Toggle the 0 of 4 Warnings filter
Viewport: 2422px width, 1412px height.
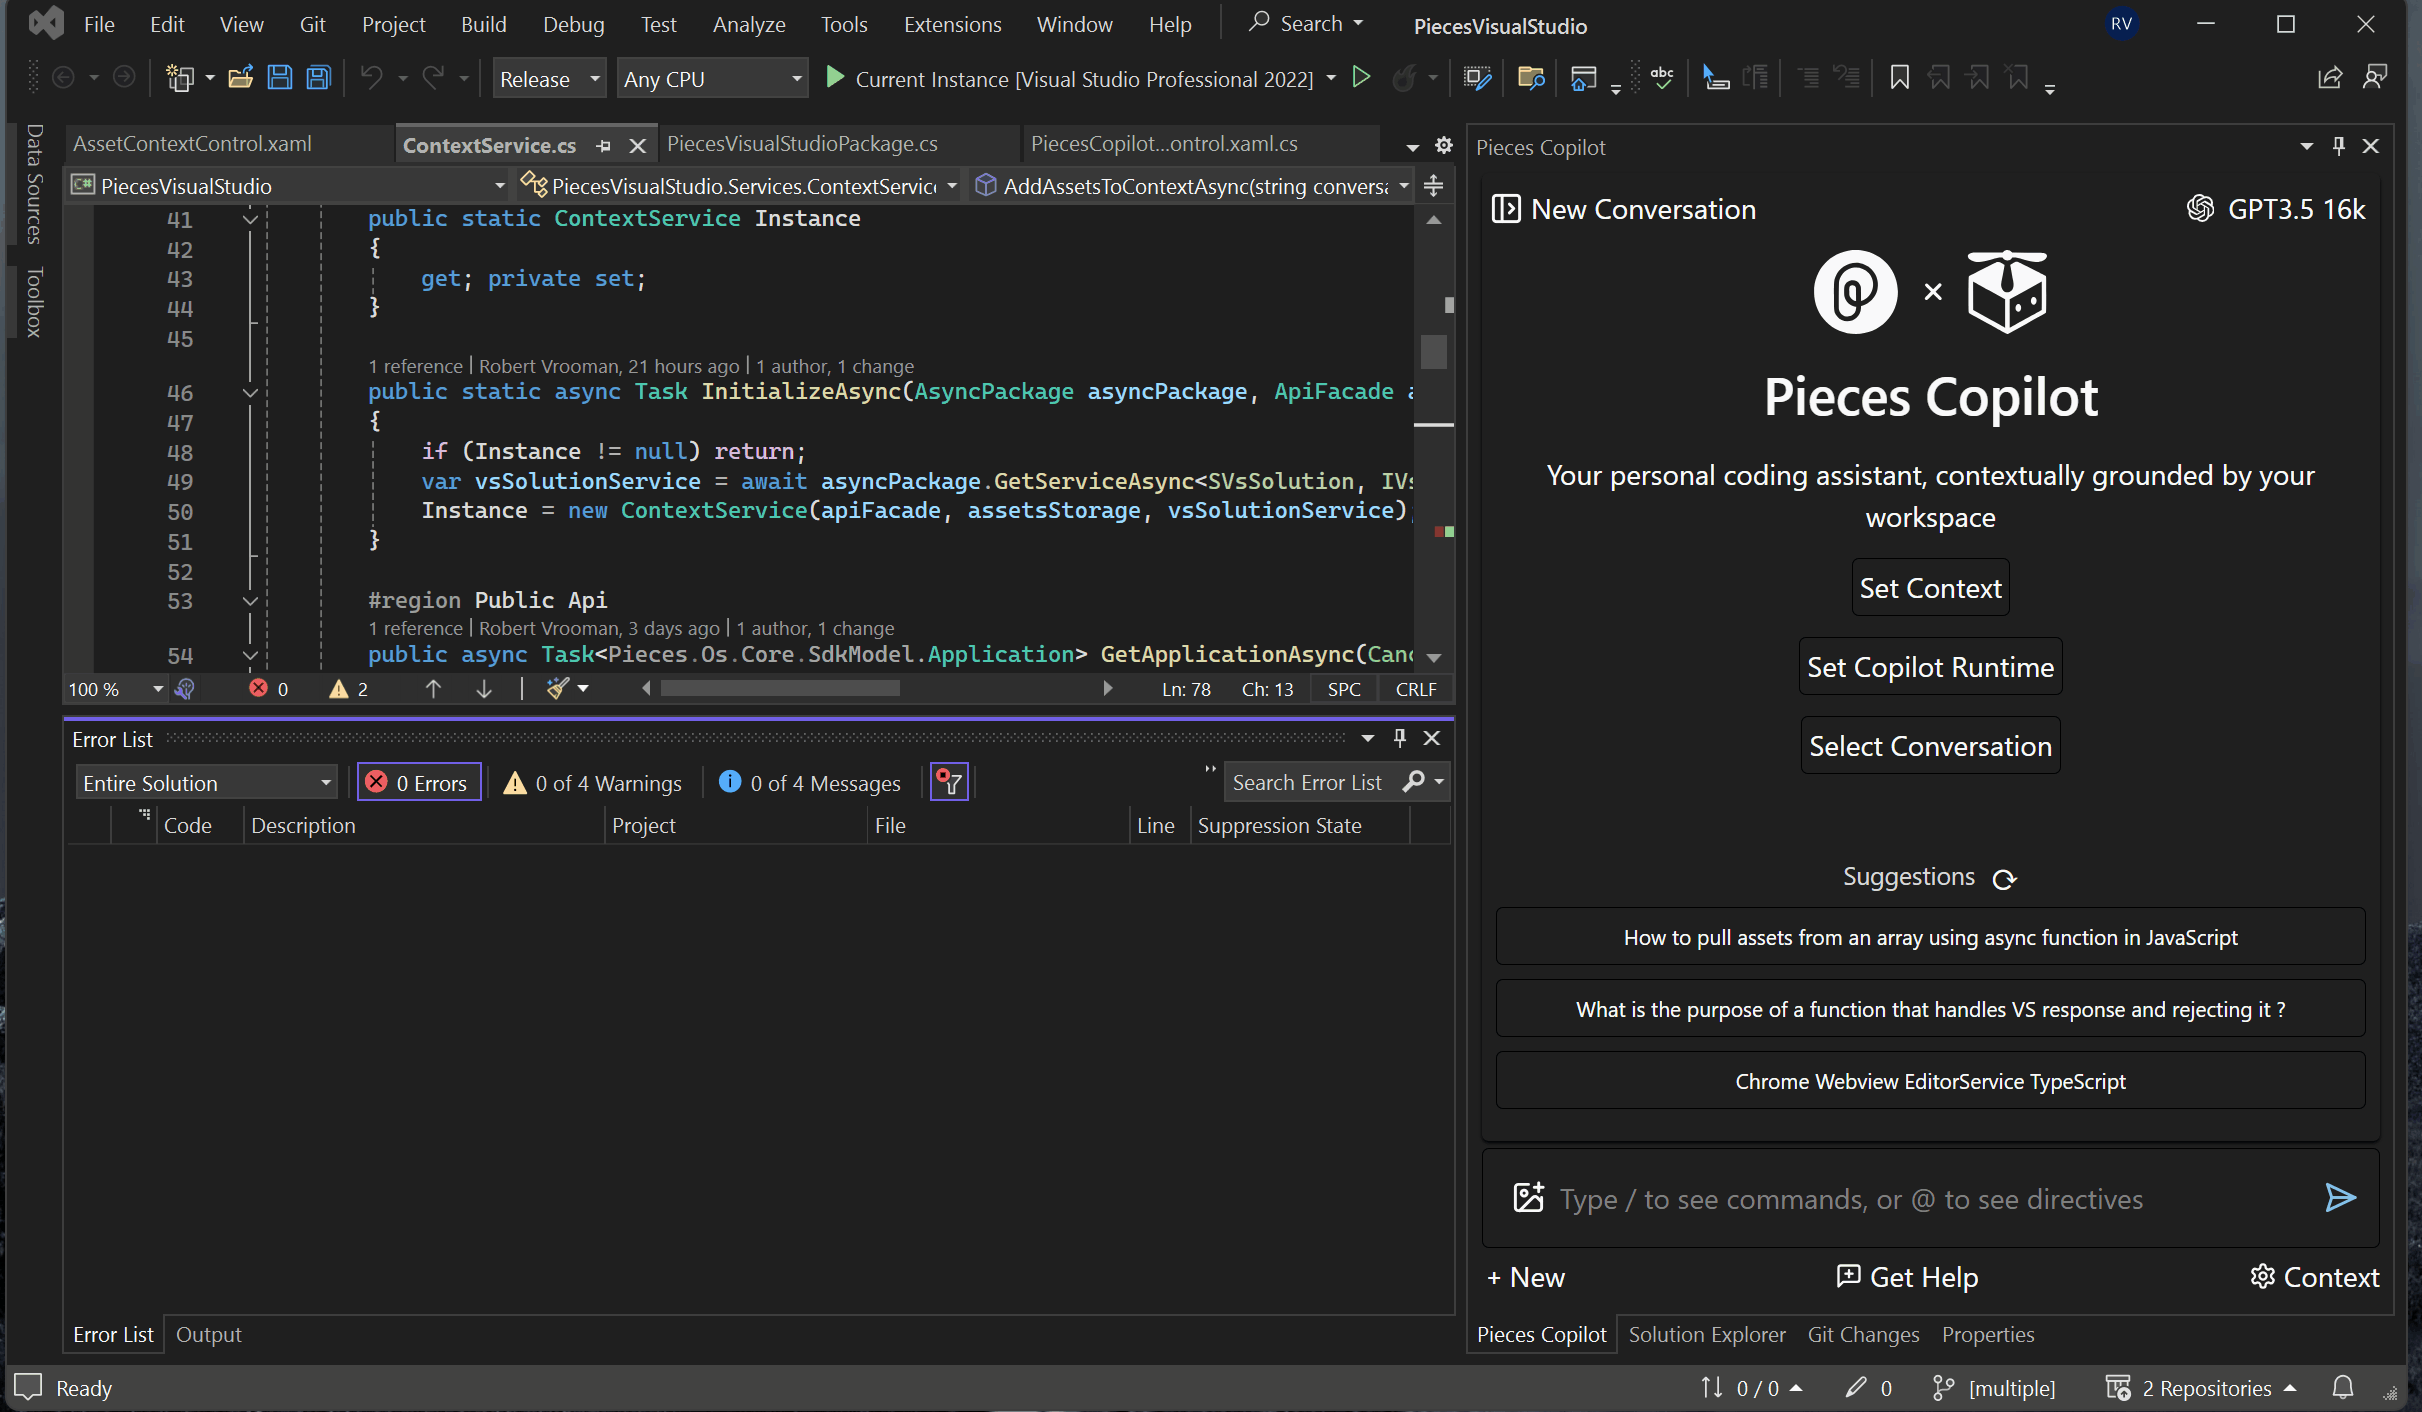[592, 782]
